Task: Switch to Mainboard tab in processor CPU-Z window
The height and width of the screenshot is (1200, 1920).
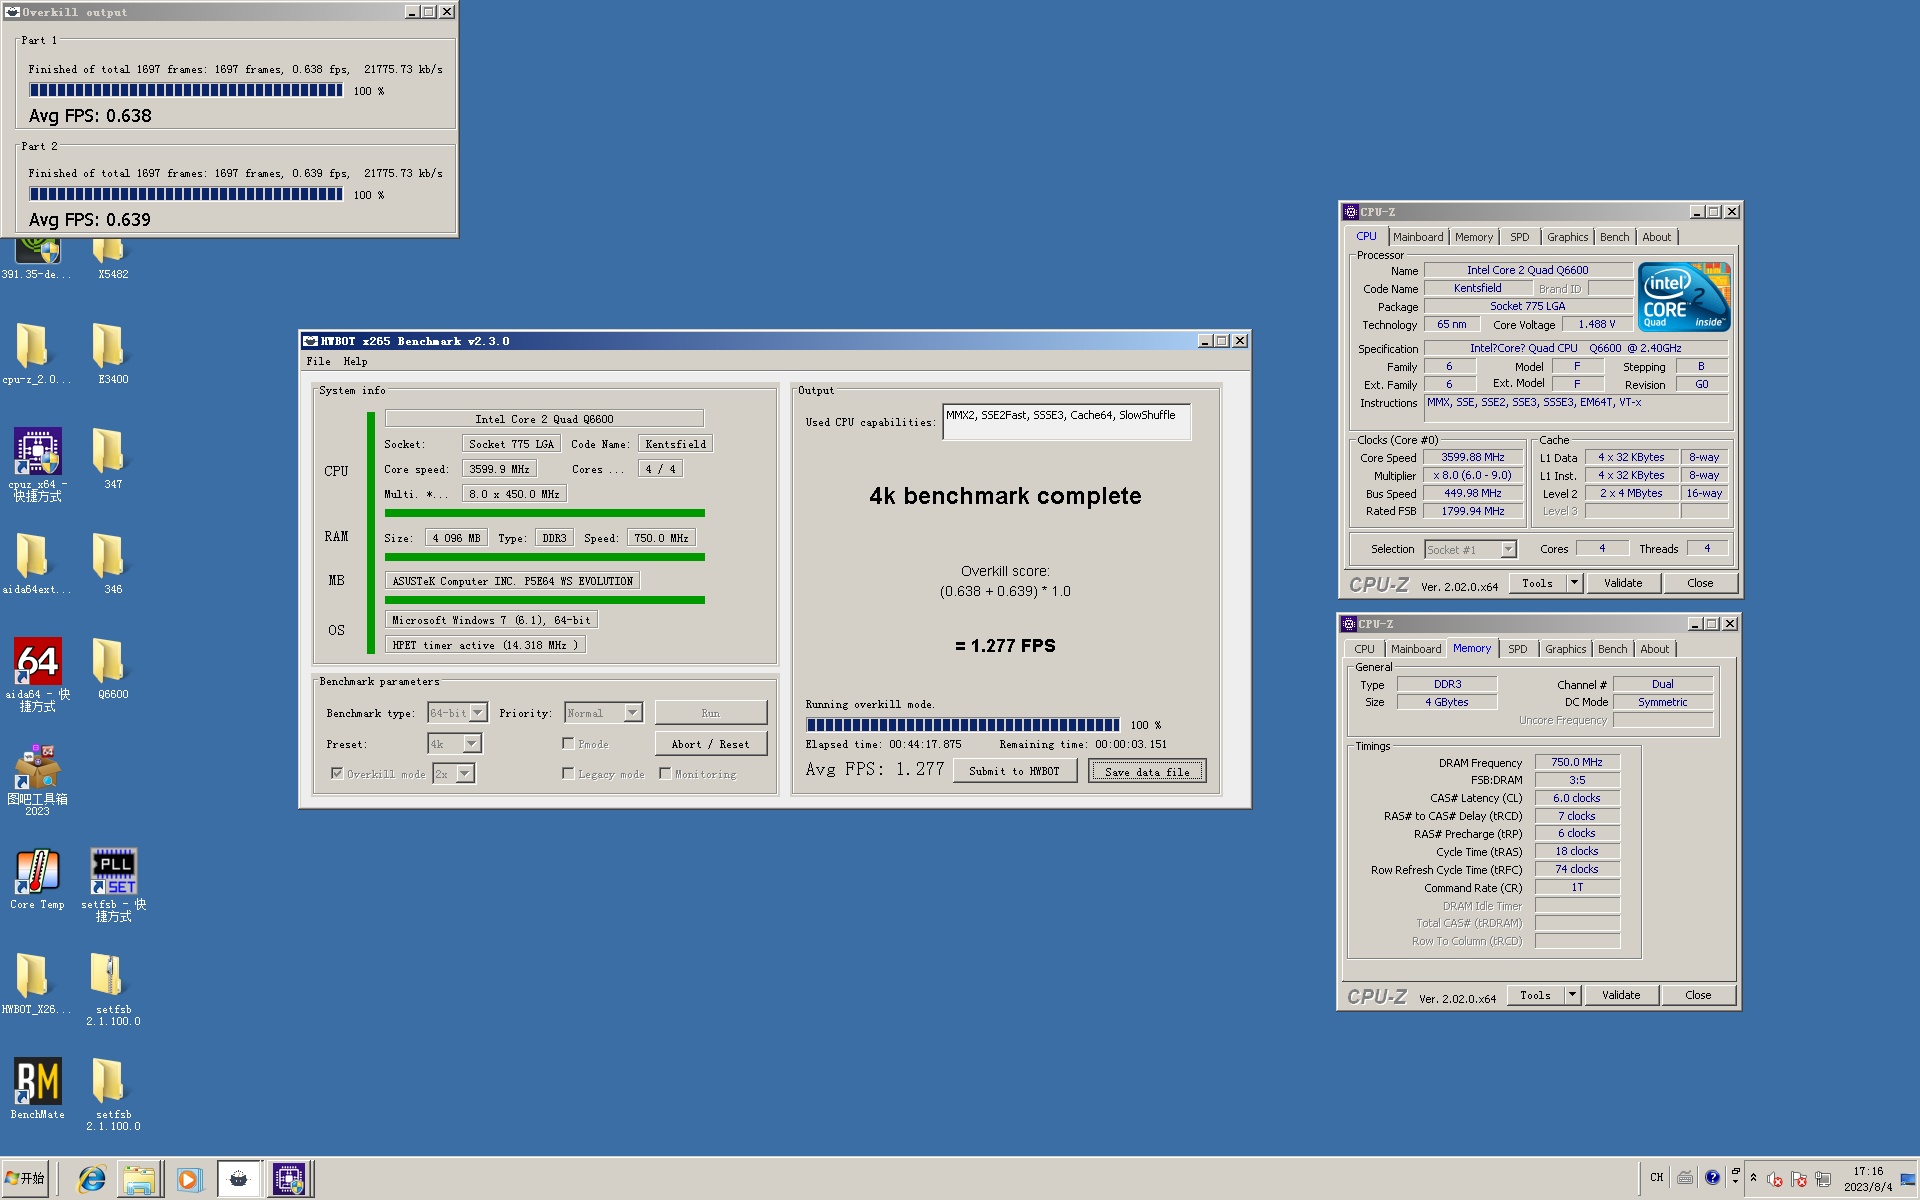Action: (1418, 237)
